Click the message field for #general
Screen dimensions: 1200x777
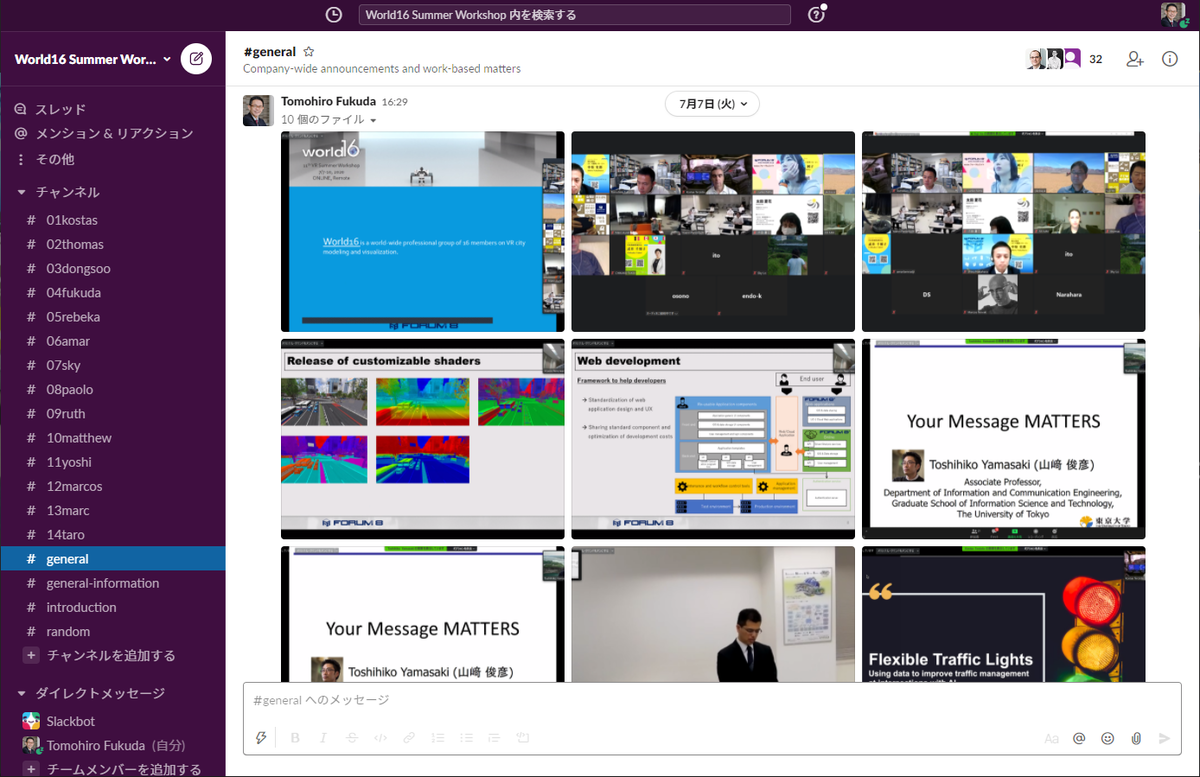point(712,700)
